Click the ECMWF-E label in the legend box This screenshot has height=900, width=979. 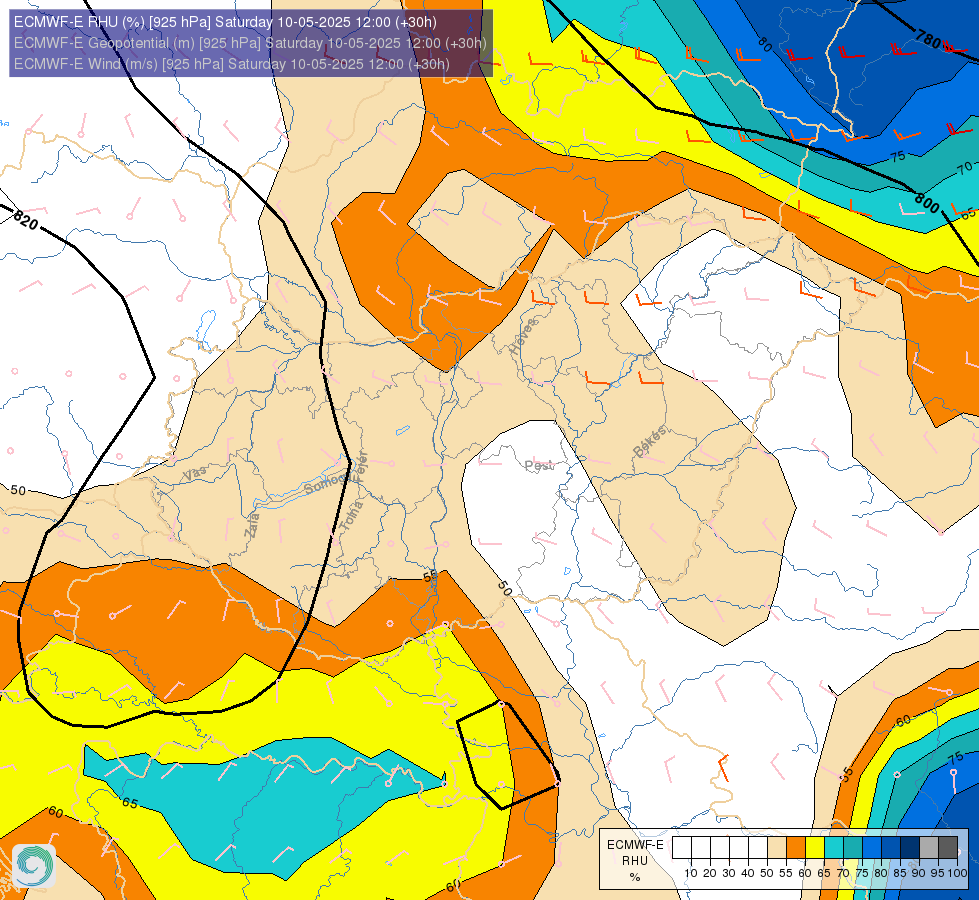point(635,844)
